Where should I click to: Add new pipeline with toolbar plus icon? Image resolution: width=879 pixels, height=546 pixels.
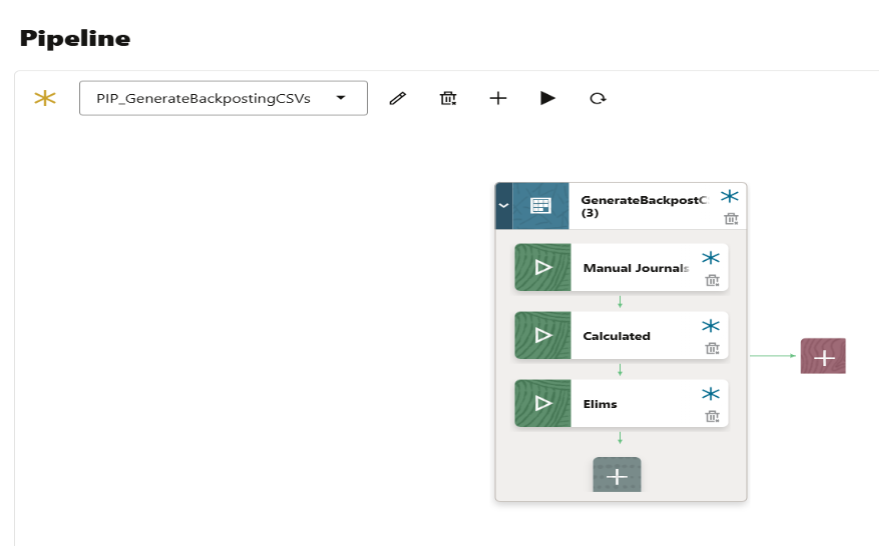coord(498,99)
